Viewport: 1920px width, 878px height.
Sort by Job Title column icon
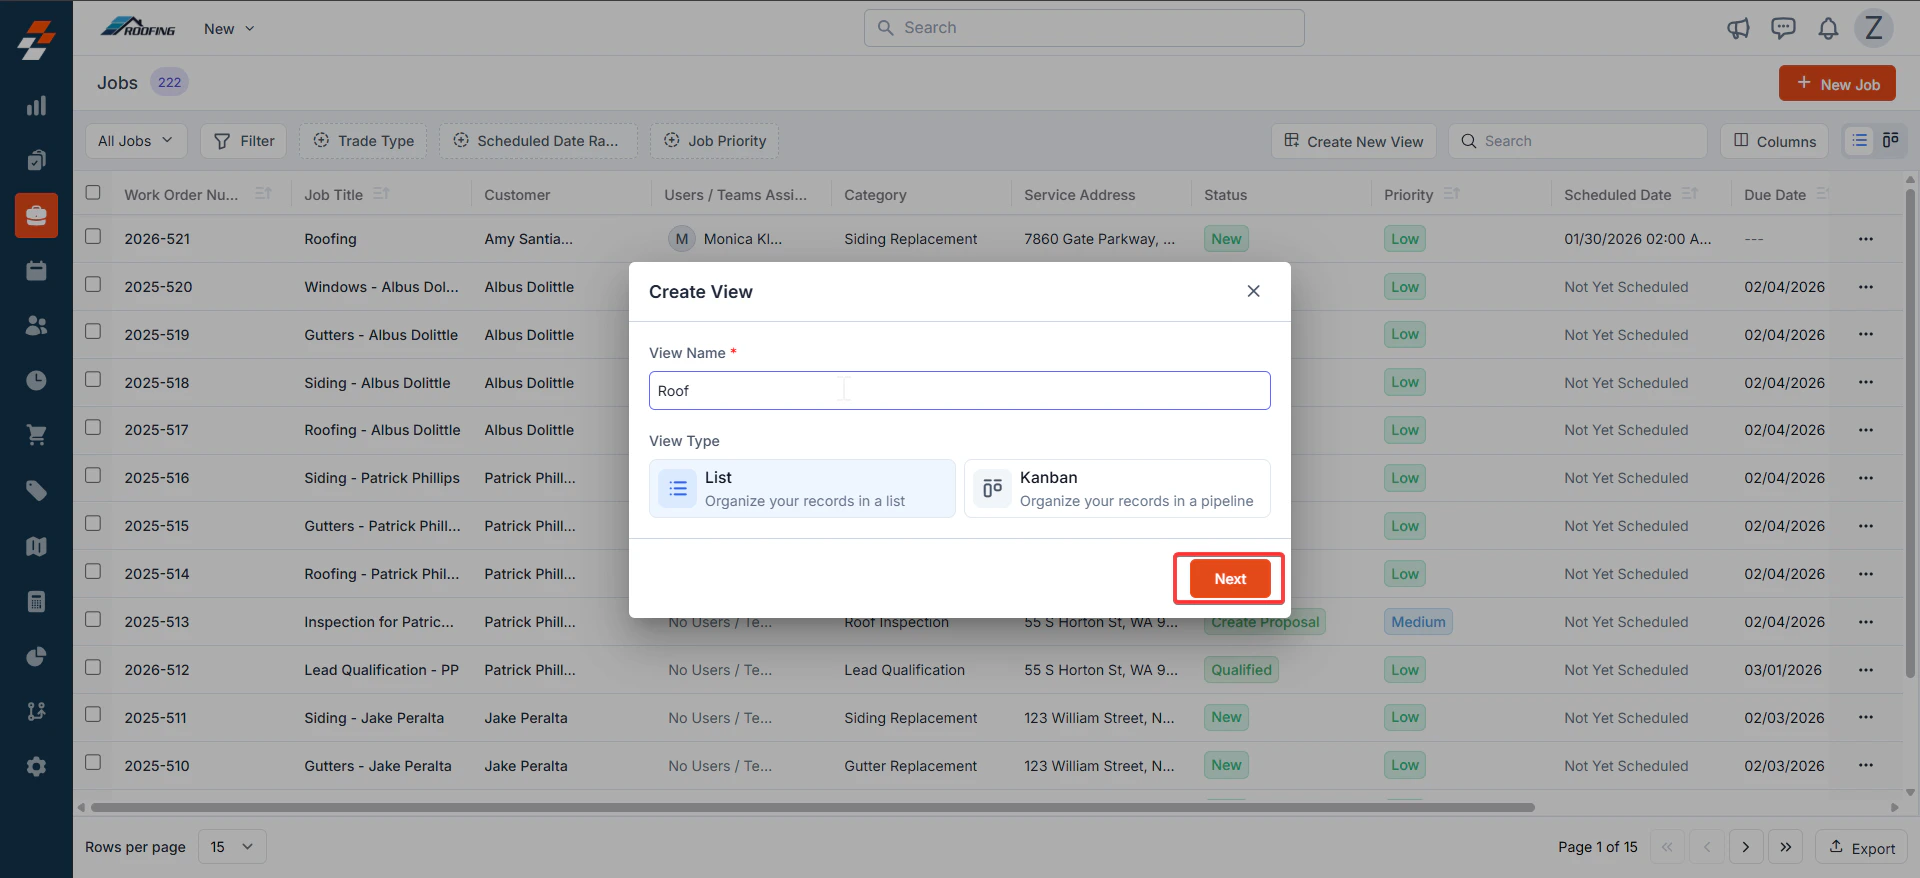coord(381,194)
